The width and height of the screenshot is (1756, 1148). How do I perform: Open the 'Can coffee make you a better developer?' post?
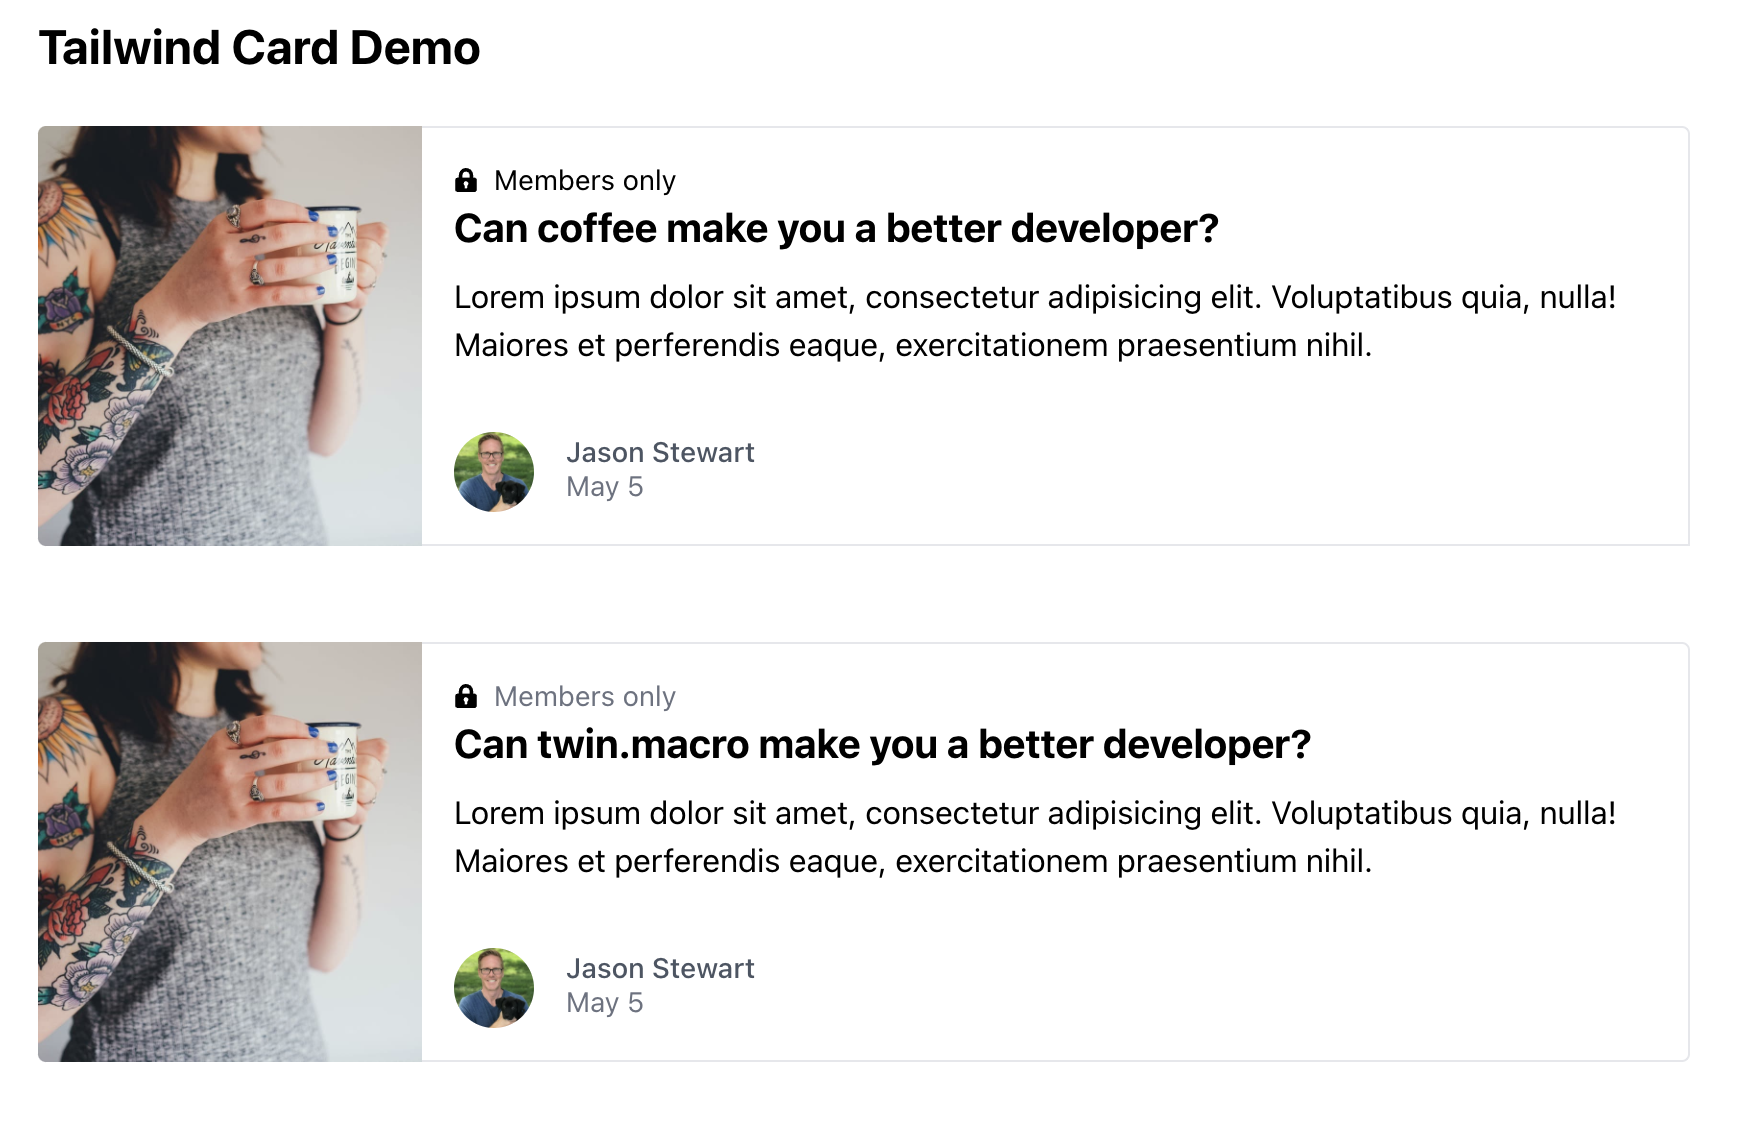coord(836,229)
